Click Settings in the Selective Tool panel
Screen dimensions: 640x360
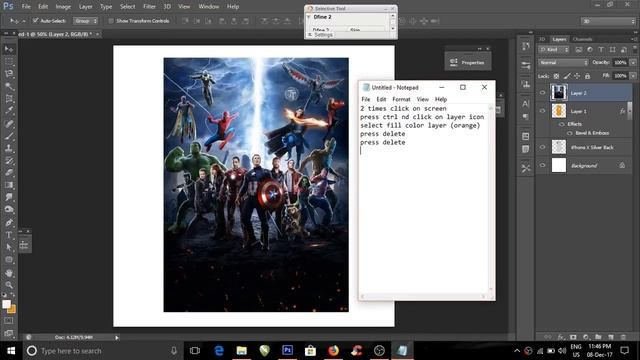click(323, 35)
